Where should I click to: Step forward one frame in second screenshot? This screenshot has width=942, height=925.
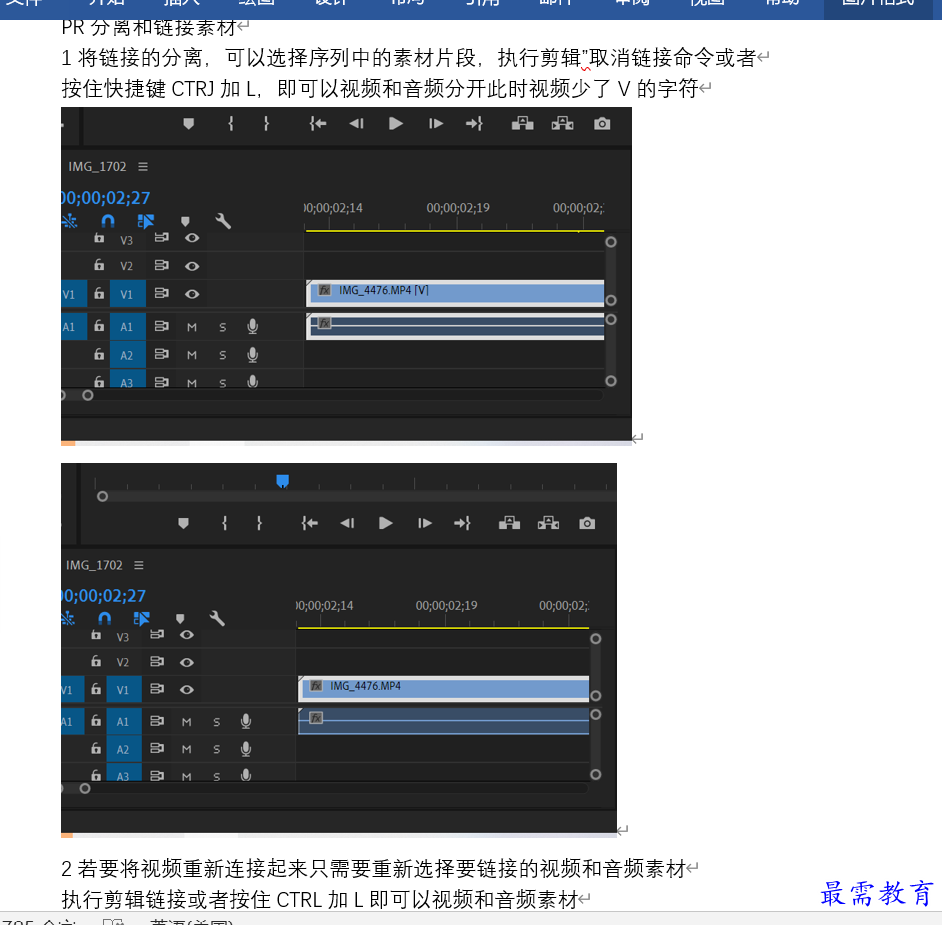point(424,523)
